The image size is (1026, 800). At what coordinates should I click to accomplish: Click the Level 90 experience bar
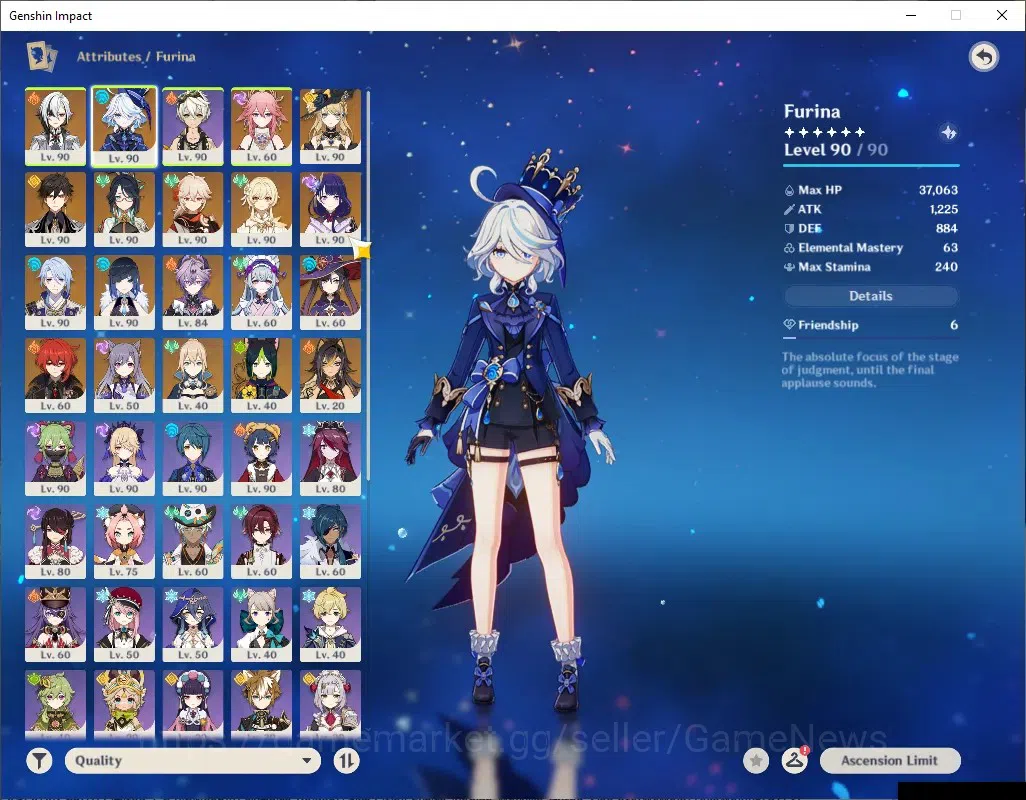tap(871, 165)
